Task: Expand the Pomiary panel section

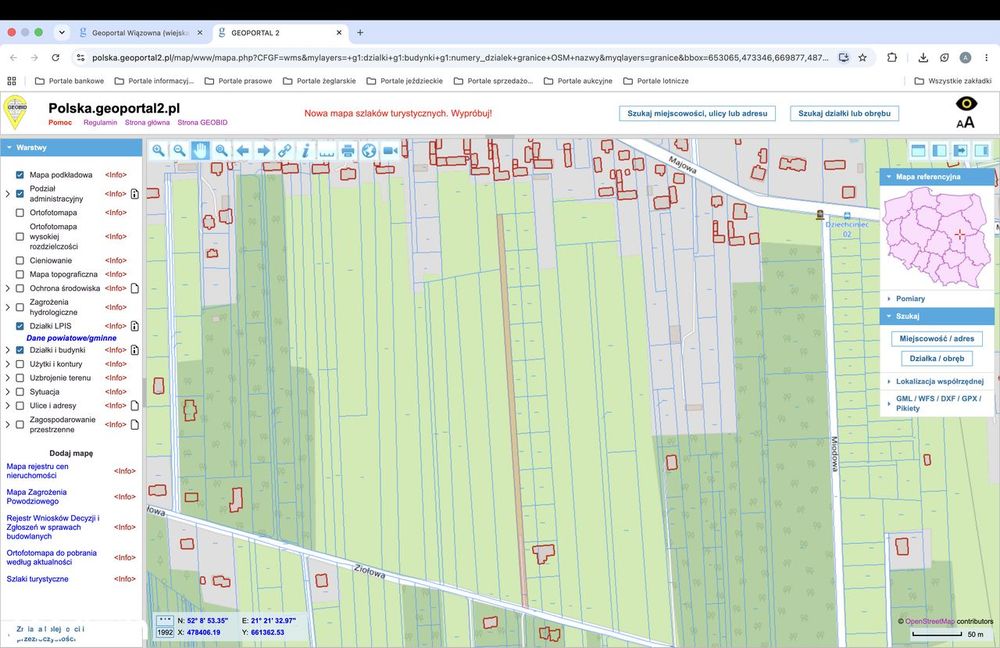Action: pos(909,298)
